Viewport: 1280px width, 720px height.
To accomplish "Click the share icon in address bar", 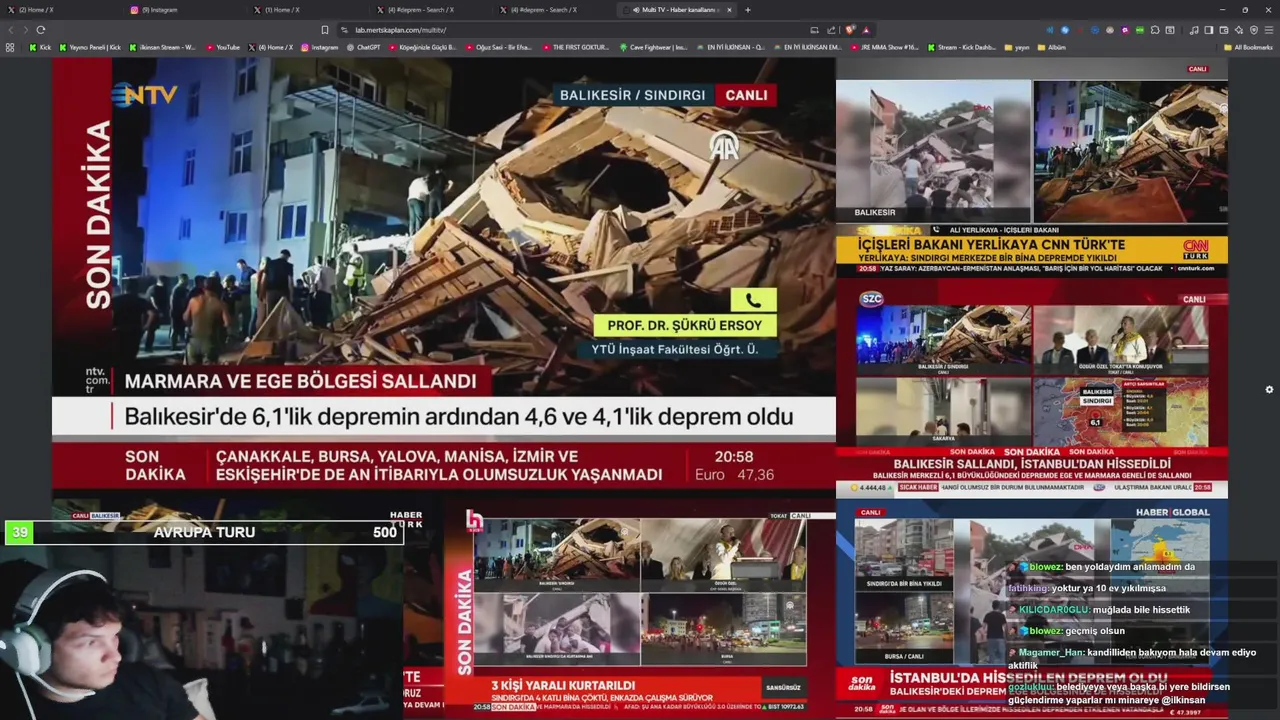I will coord(831,30).
